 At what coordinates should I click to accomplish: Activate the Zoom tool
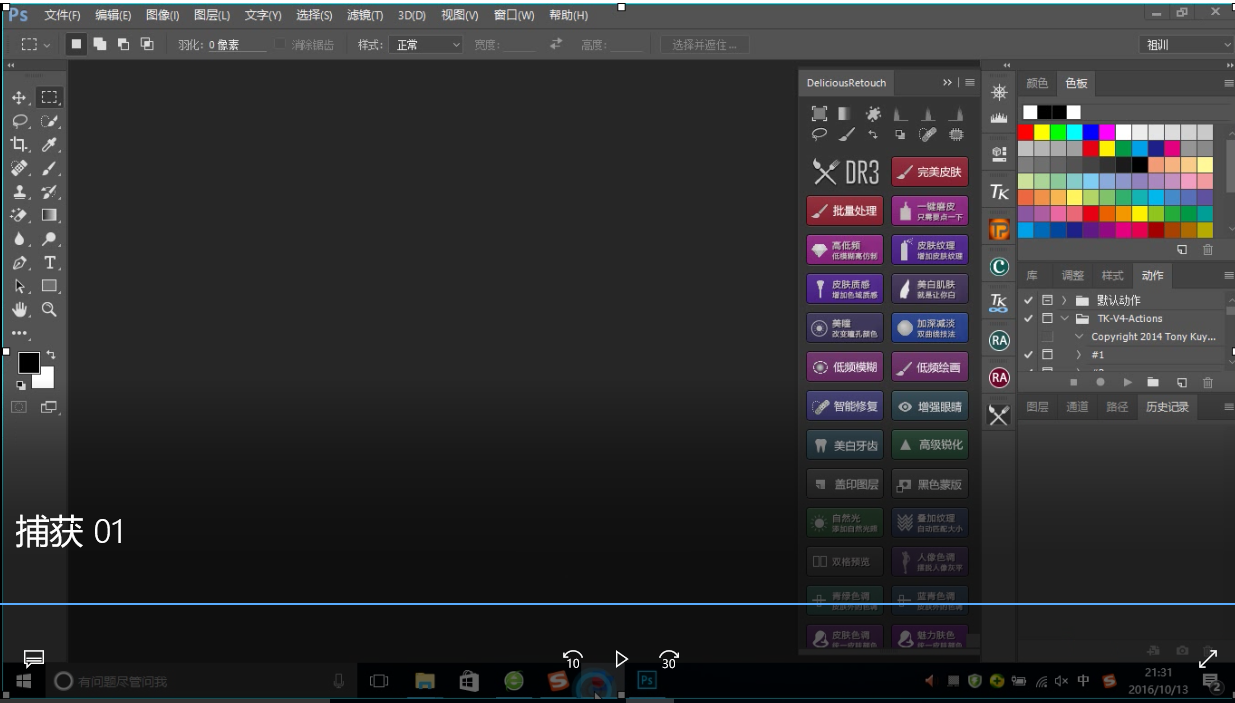tap(49, 310)
